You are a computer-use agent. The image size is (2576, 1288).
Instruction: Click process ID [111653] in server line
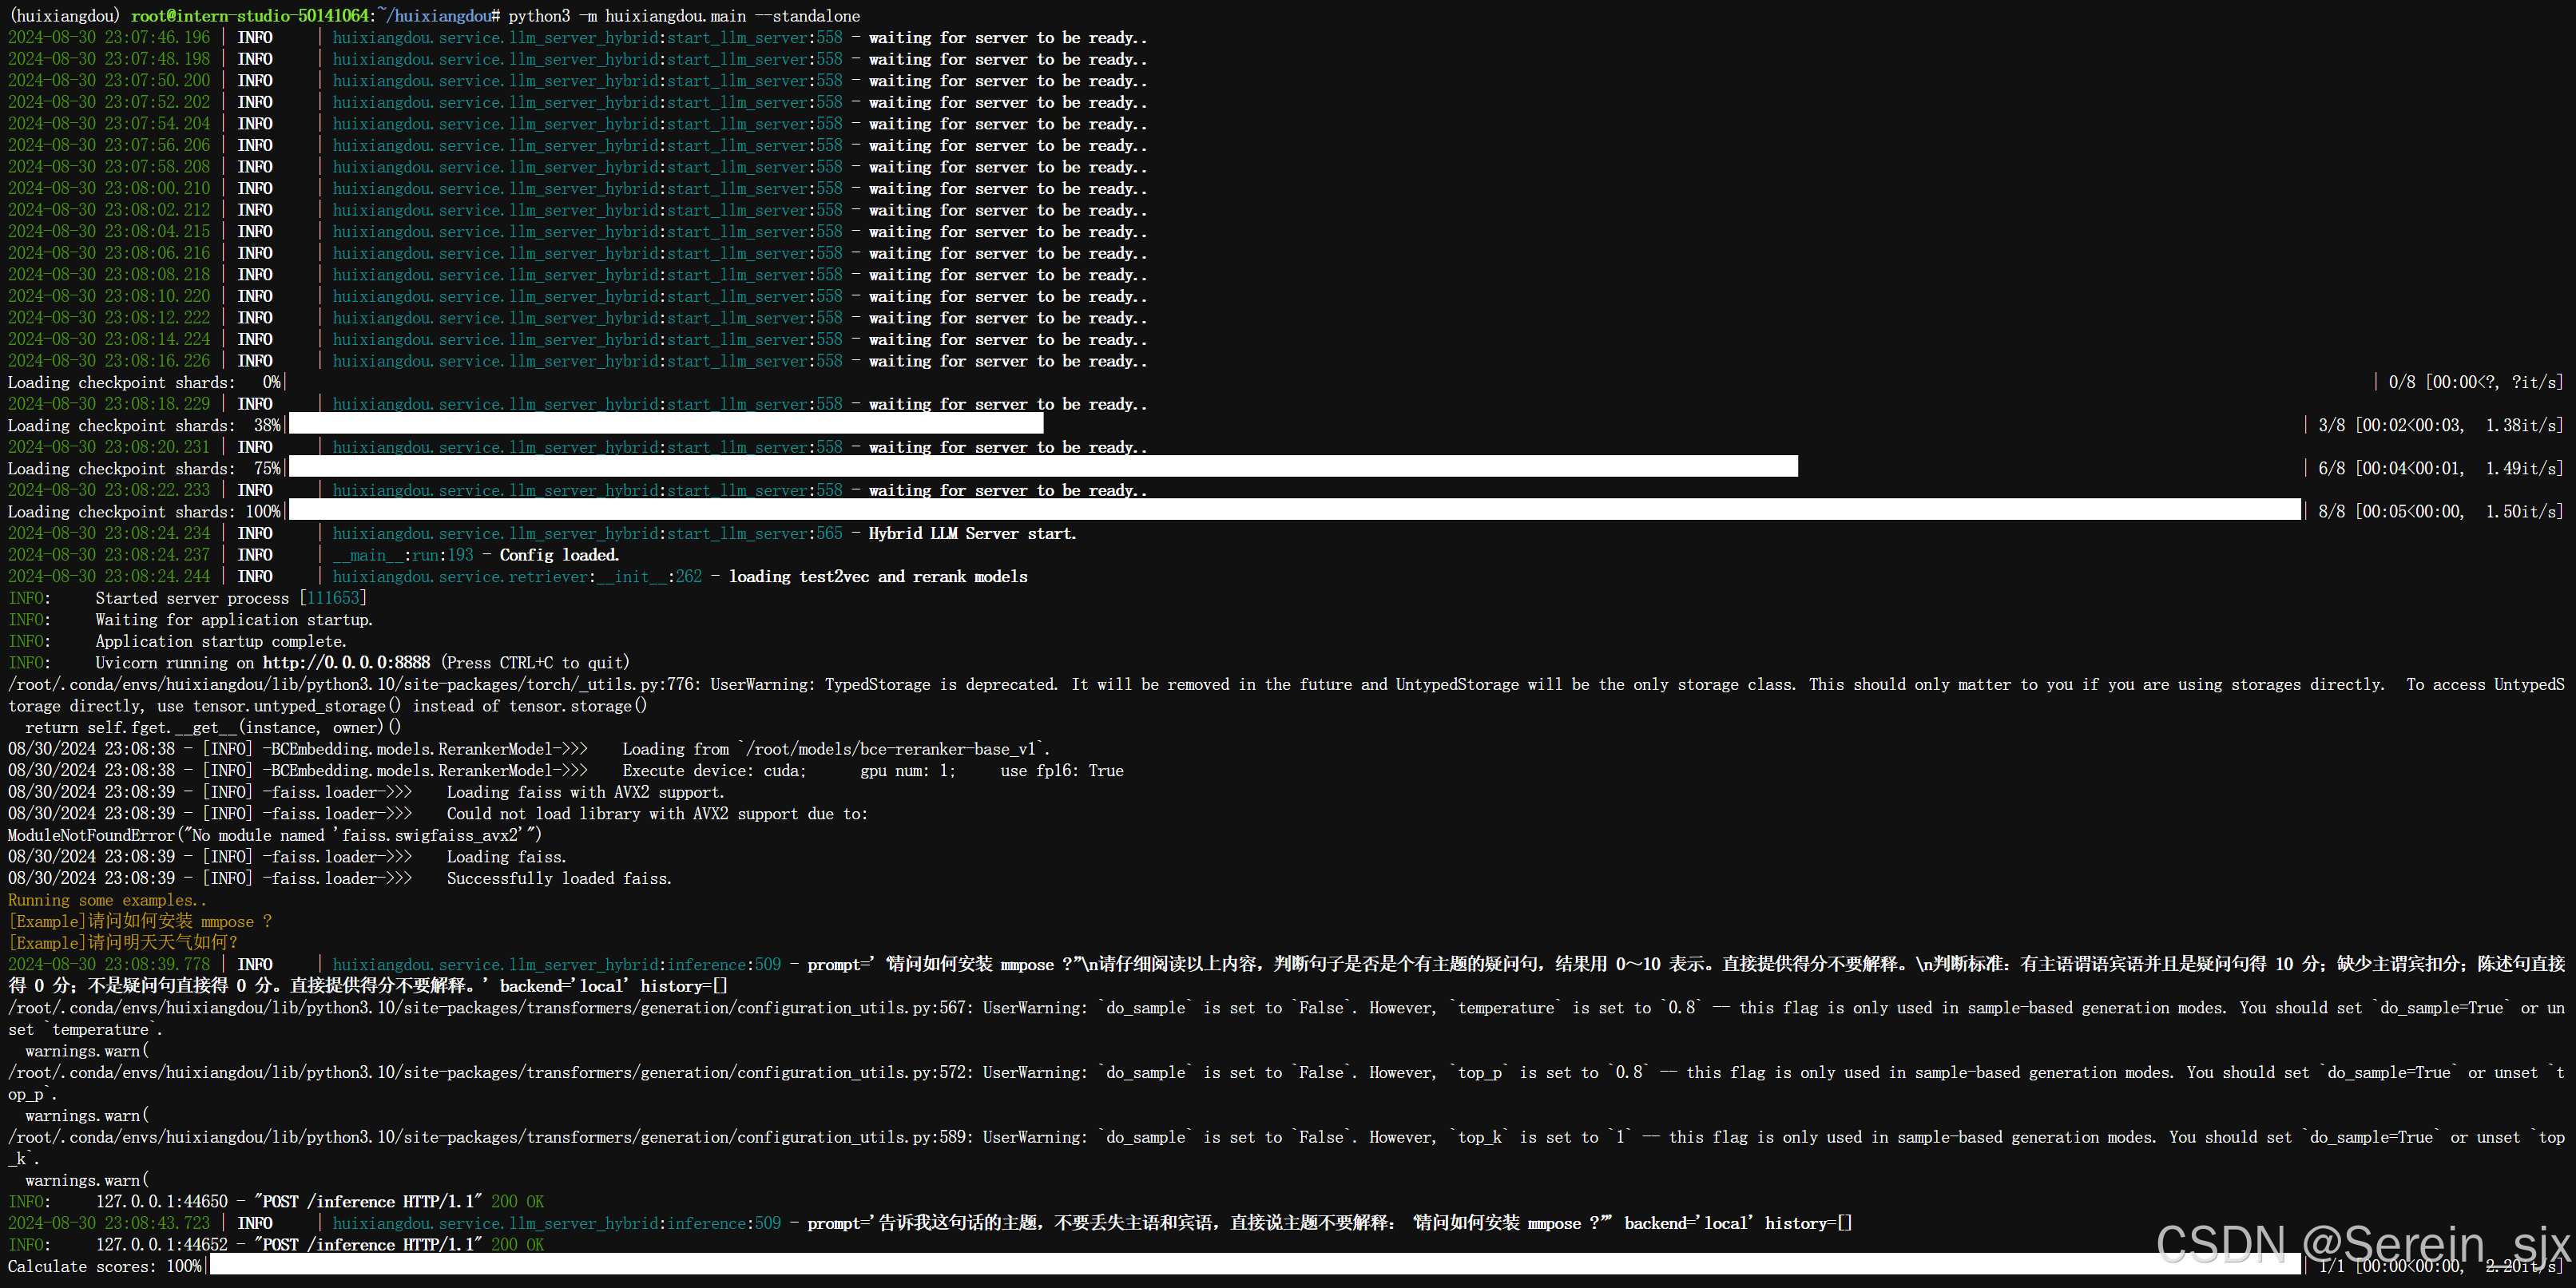coord(333,598)
